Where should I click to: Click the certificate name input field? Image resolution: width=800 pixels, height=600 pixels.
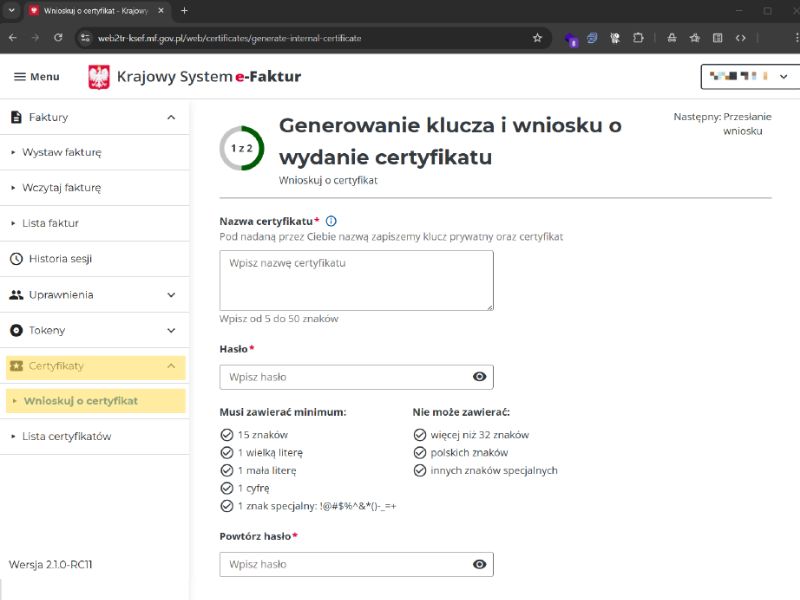tap(356, 280)
